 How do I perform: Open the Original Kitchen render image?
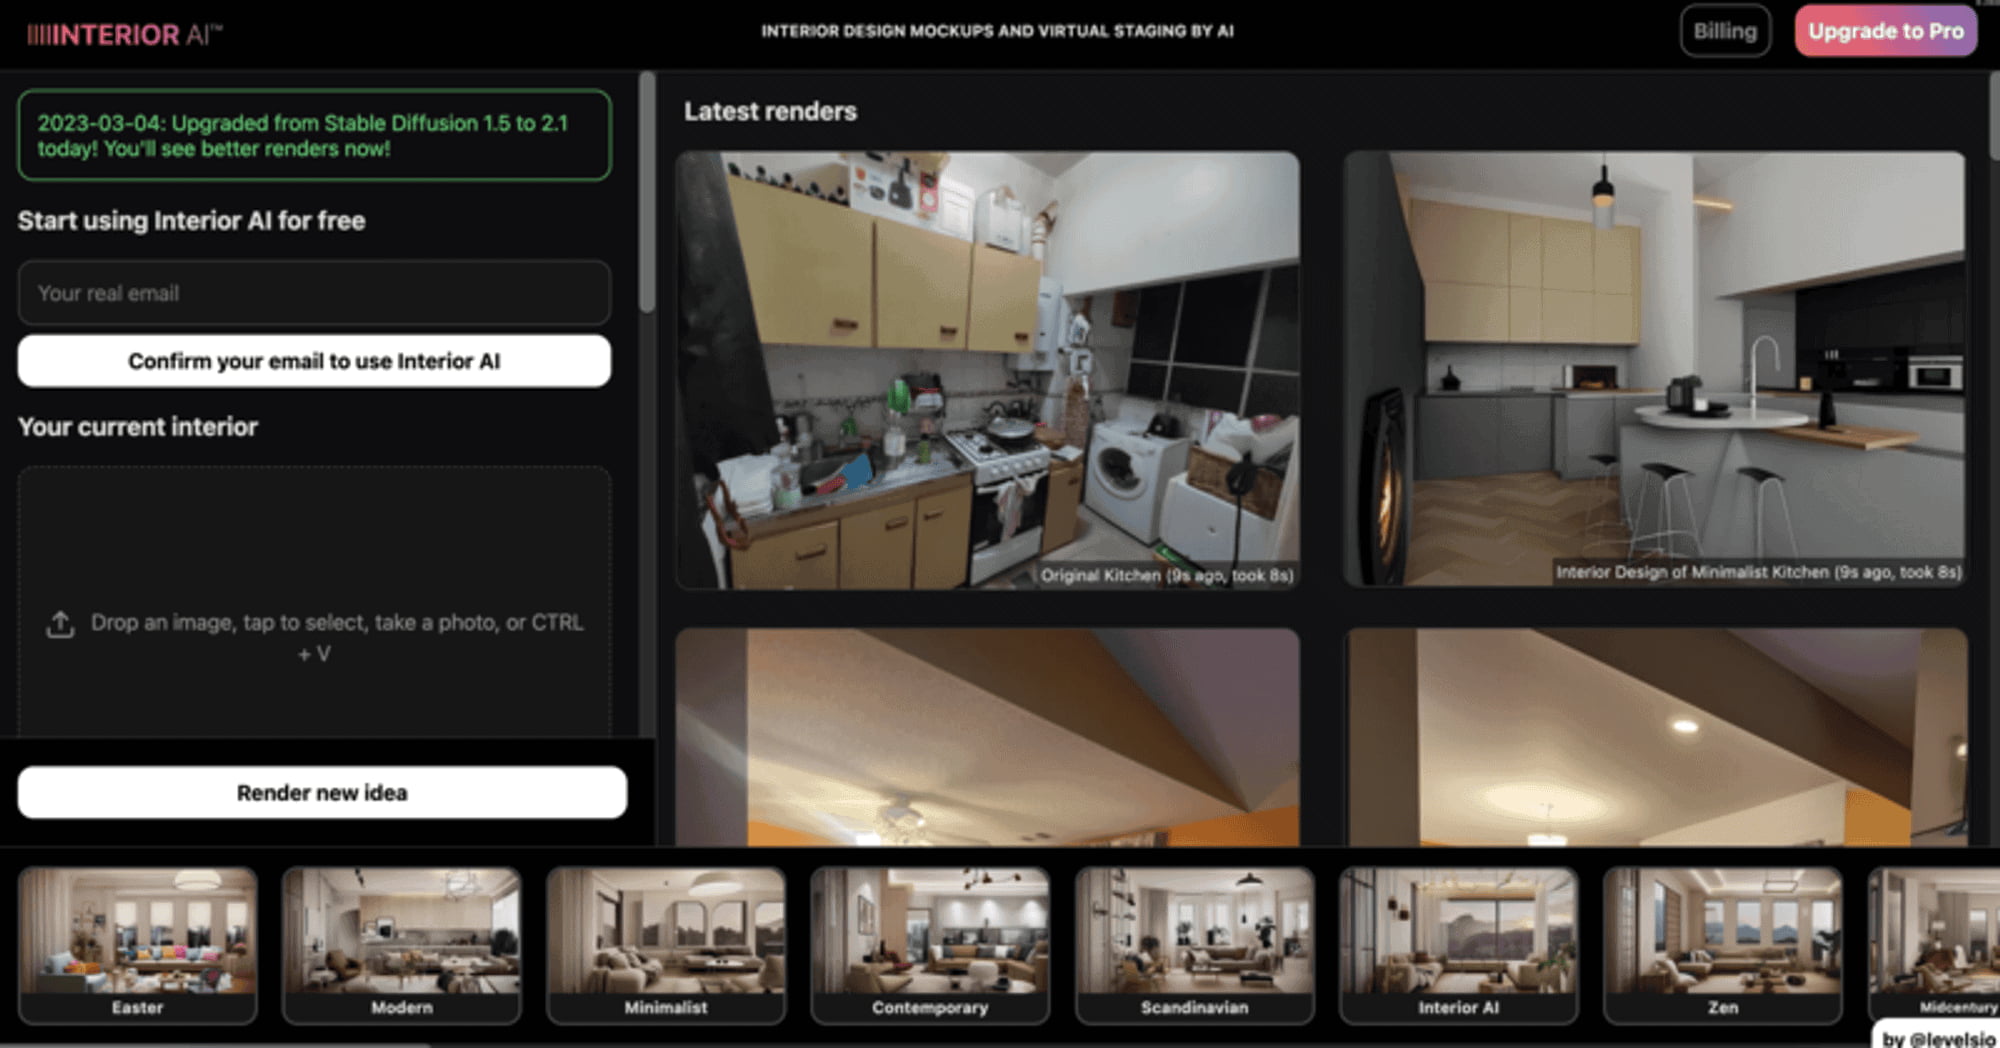[988, 370]
